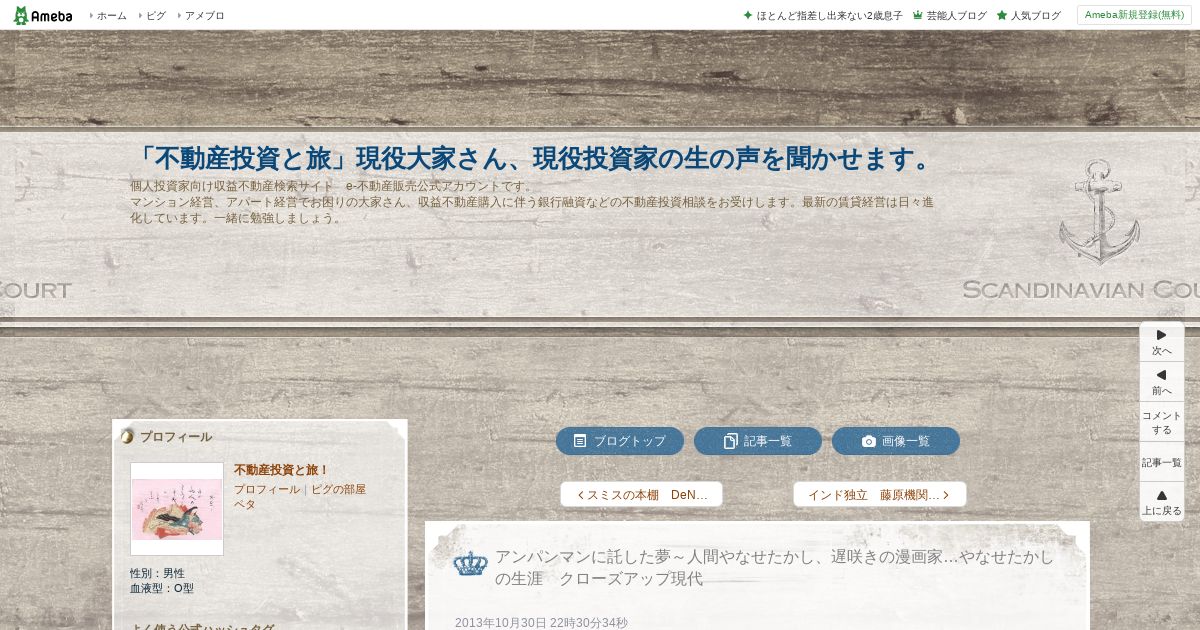Open アメブロ in top navigation
This screenshot has width=1200, height=630.
coord(204,16)
